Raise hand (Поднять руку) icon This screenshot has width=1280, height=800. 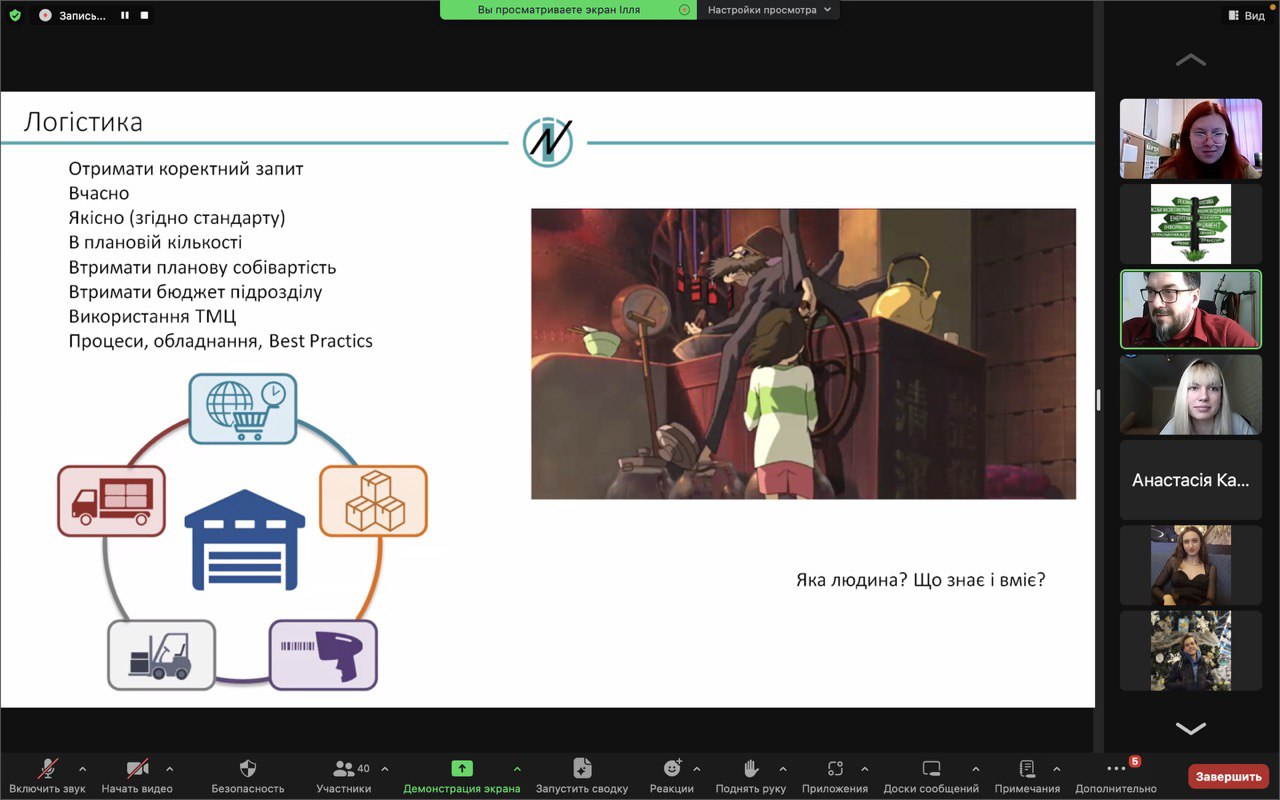(x=751, y=768)
